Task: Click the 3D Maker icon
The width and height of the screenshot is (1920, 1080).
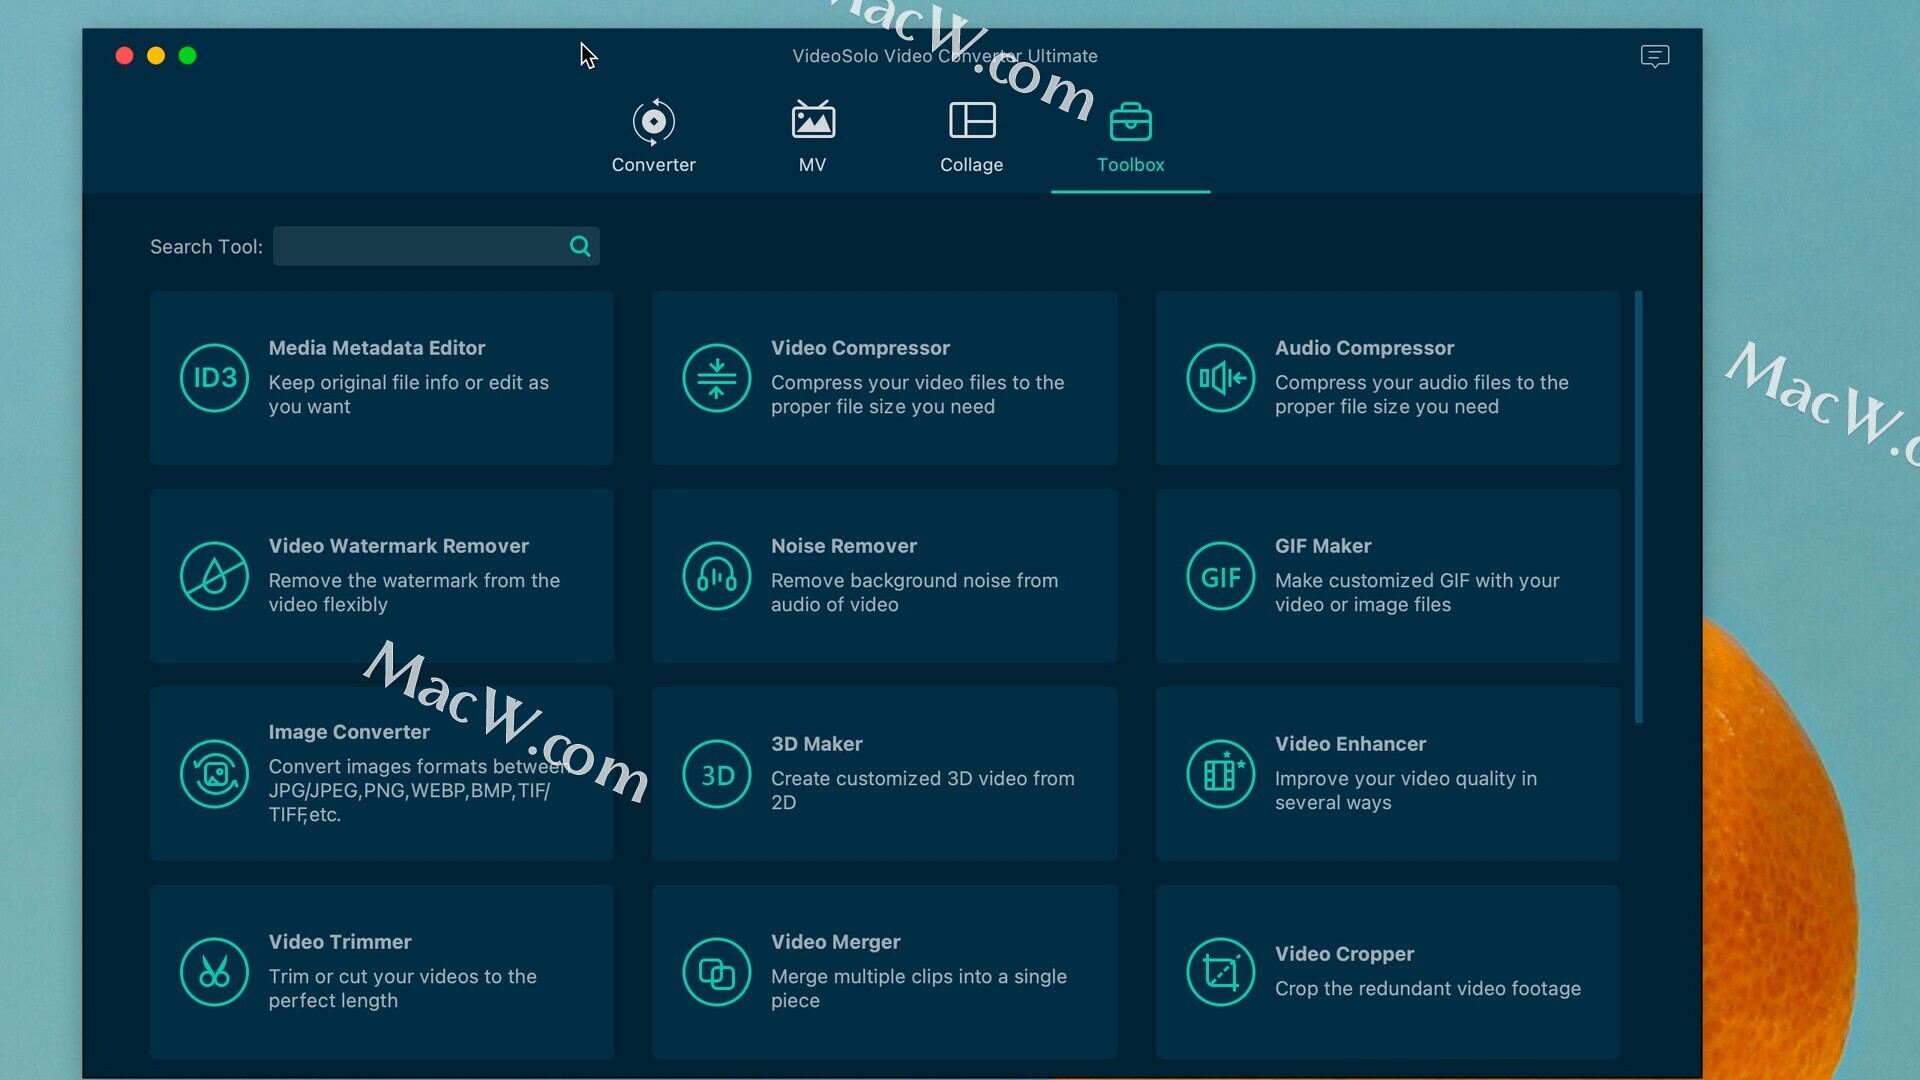Action: tap(716, 774)
